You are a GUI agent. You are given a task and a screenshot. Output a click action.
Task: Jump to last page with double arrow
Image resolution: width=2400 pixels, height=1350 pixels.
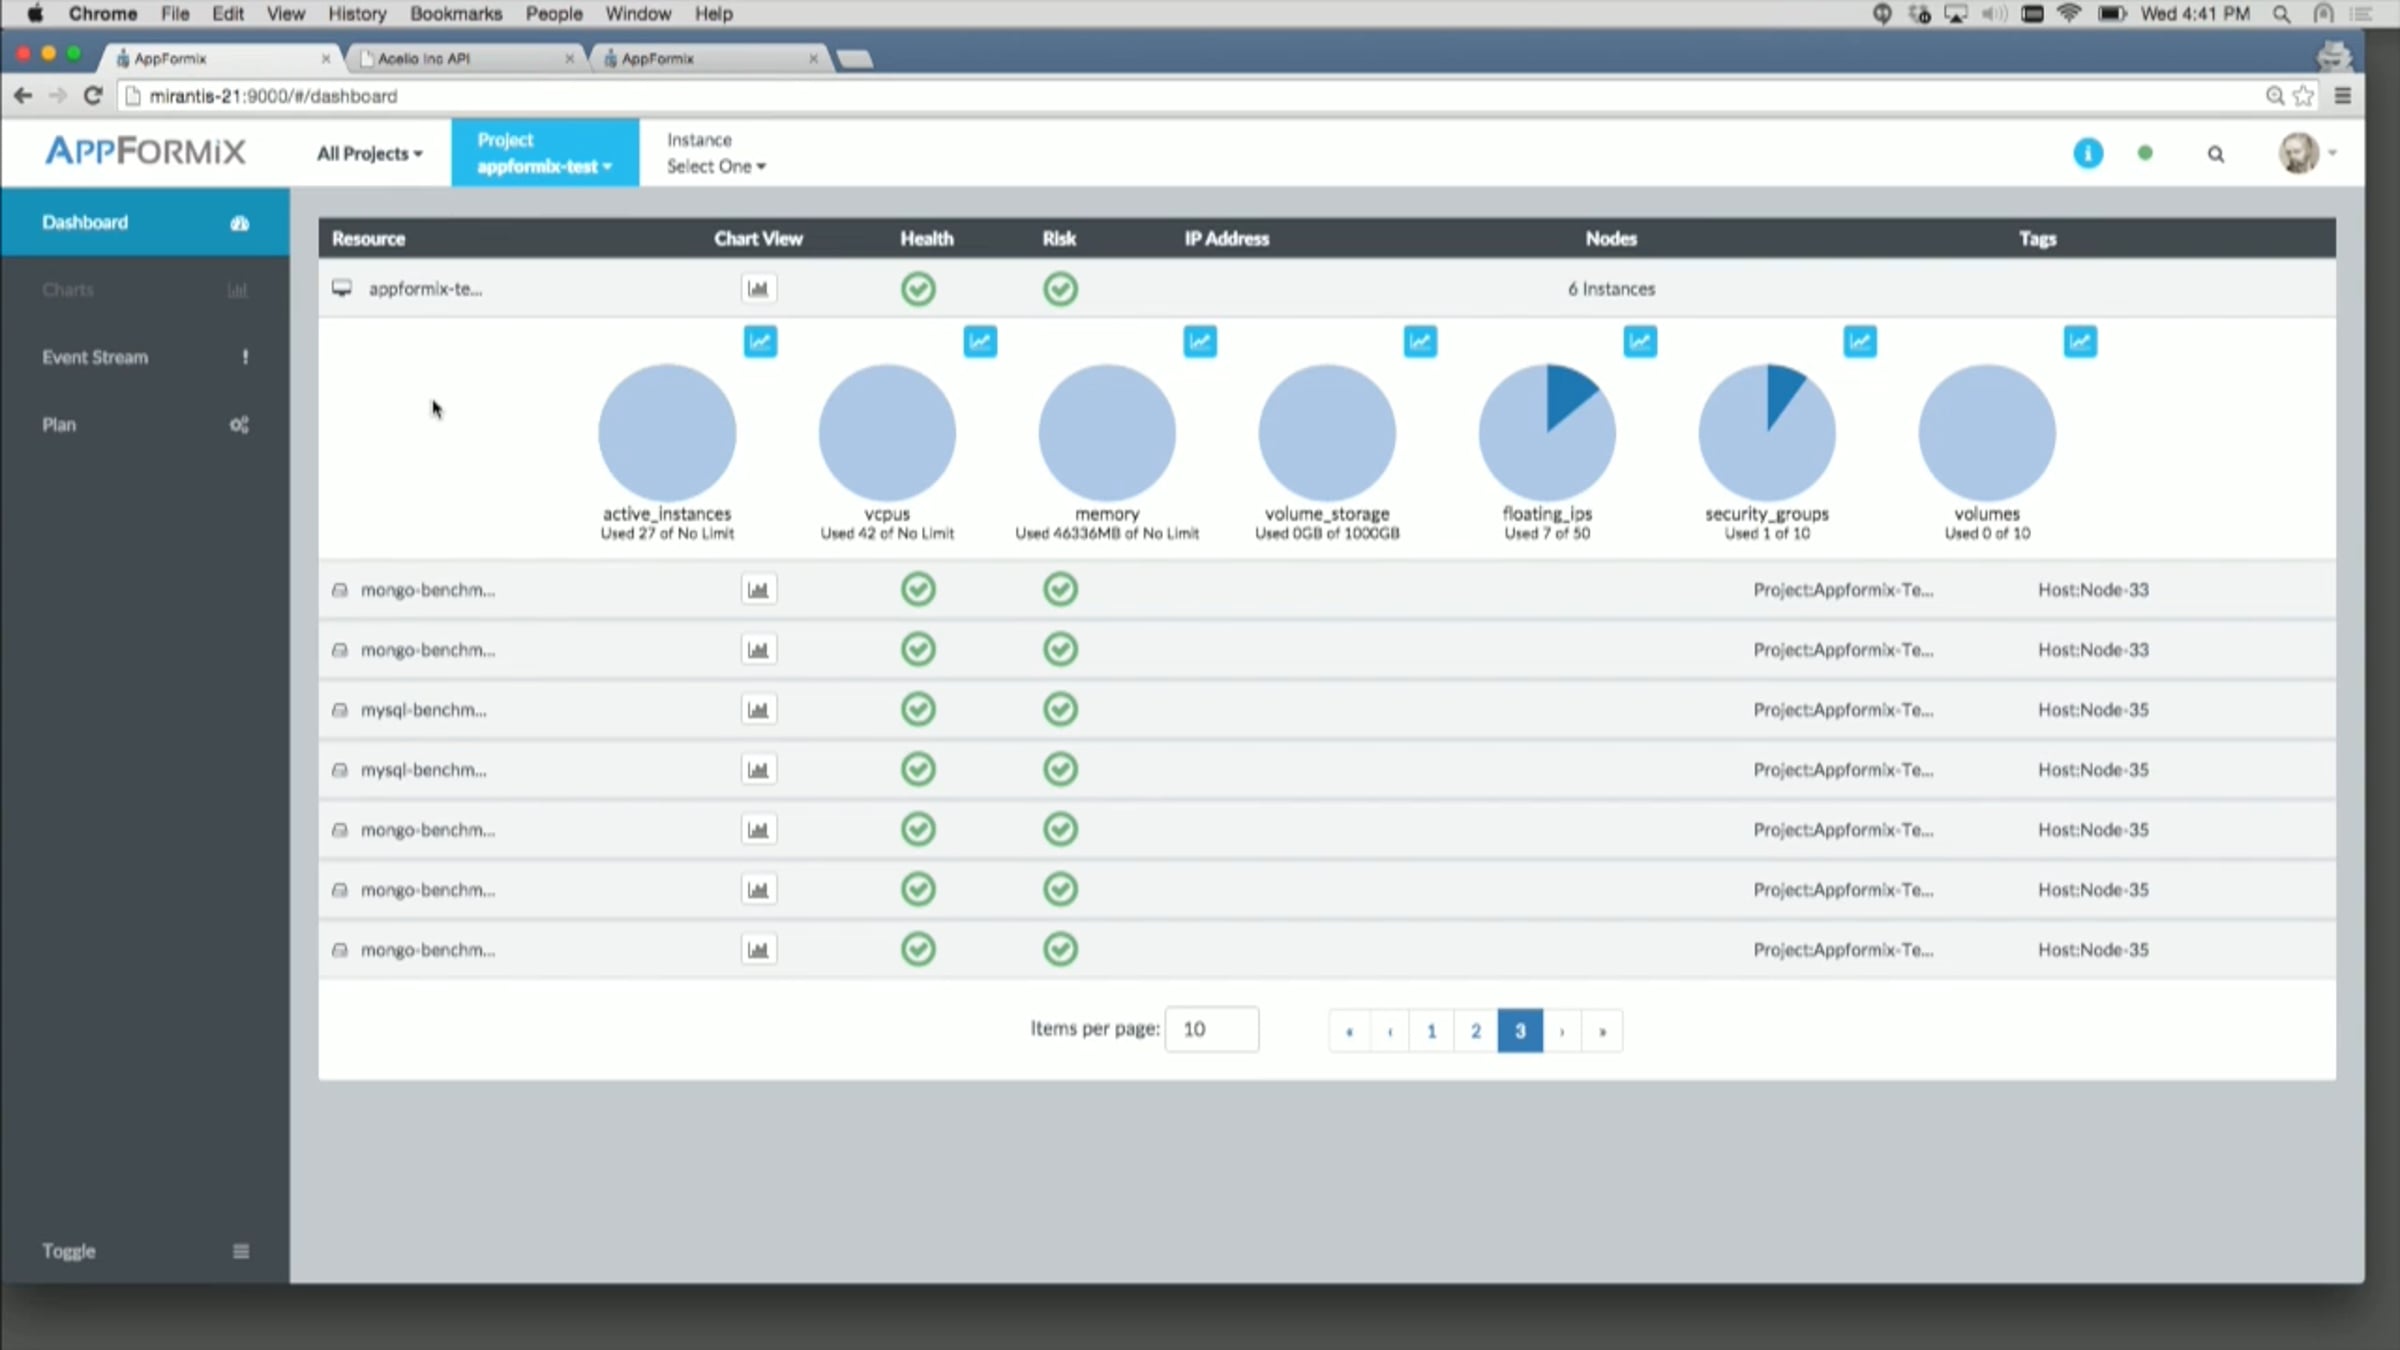[1602, 1031]
